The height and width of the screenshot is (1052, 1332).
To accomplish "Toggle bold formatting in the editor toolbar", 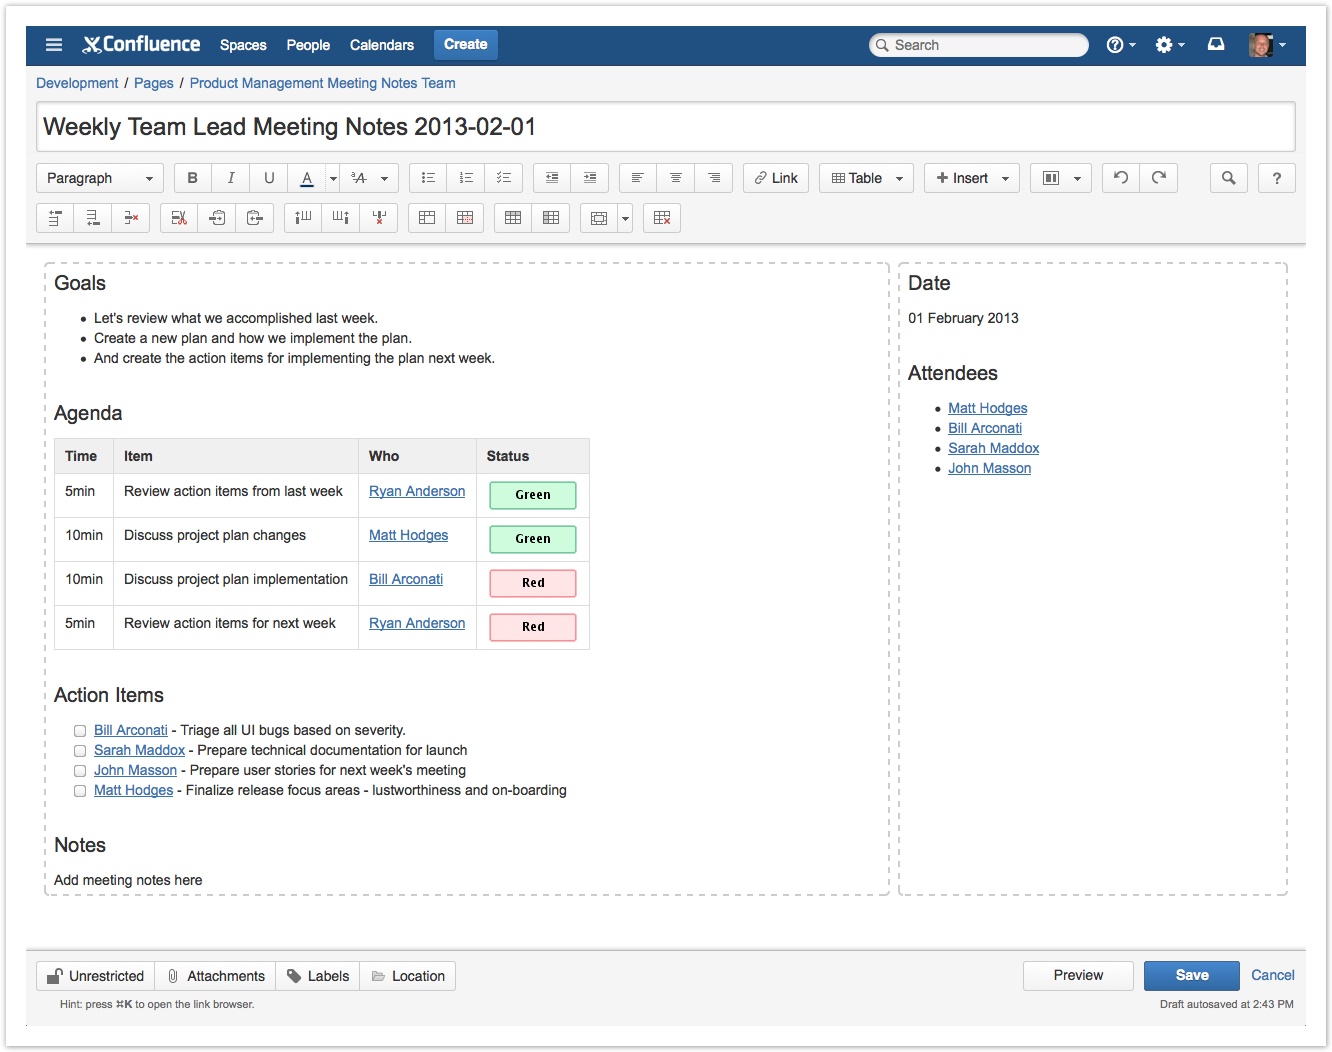I will pos(192,178).
